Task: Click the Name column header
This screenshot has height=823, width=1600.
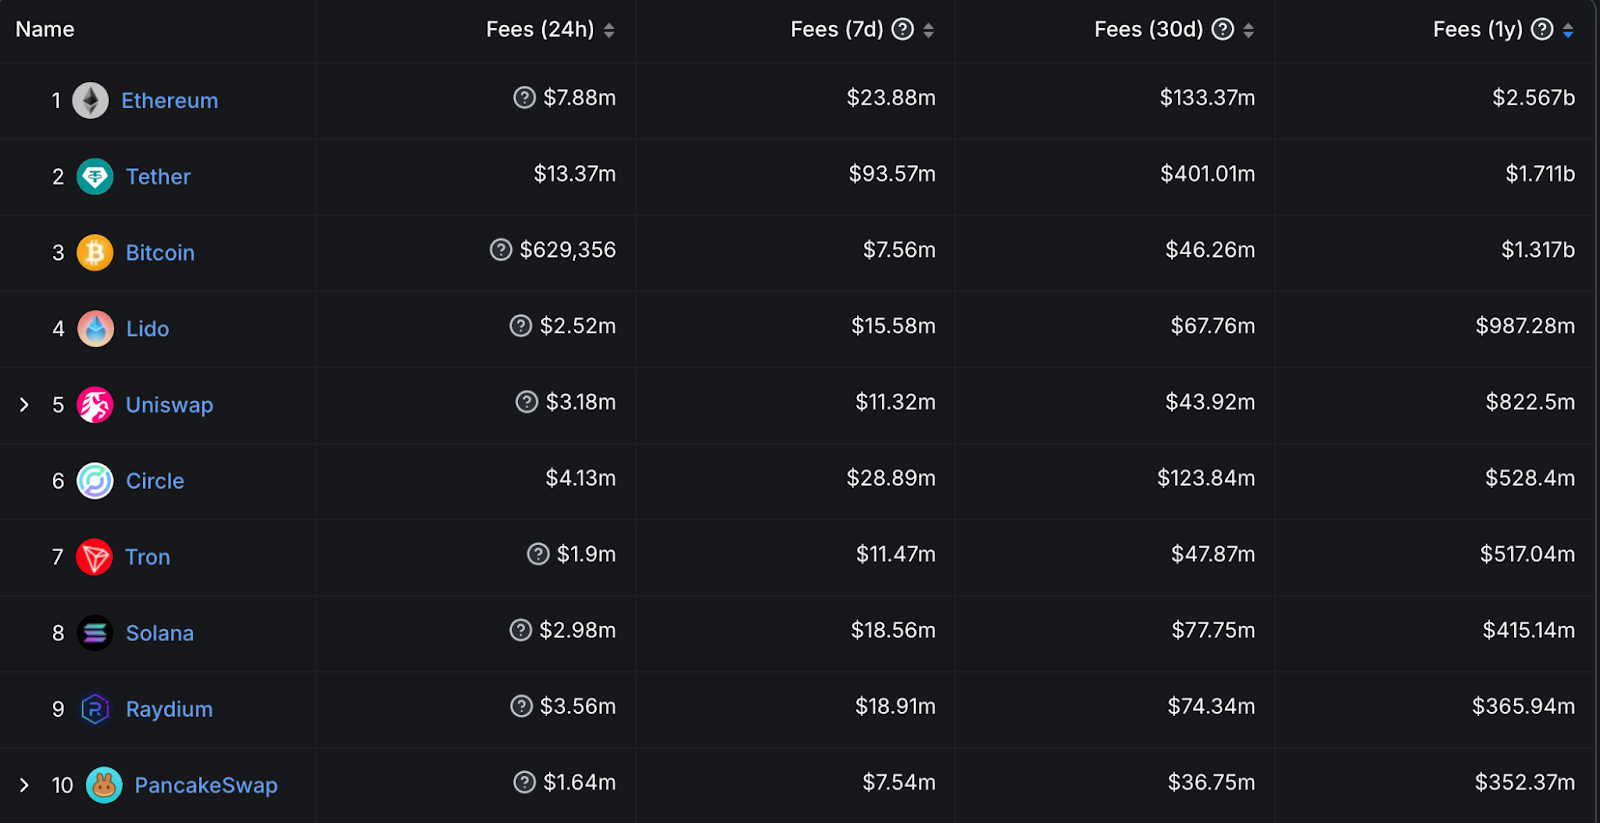Action: click(45, 29)
